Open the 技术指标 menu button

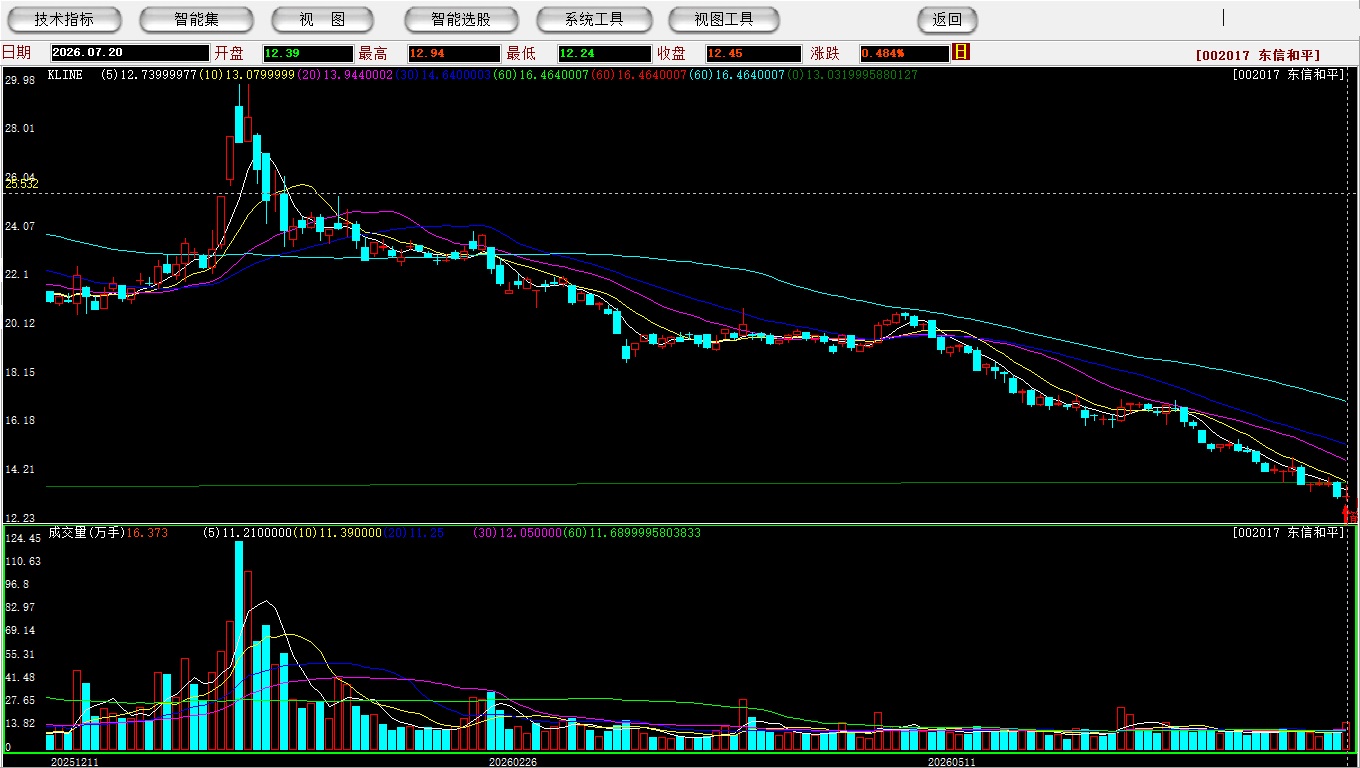[64, 19]
